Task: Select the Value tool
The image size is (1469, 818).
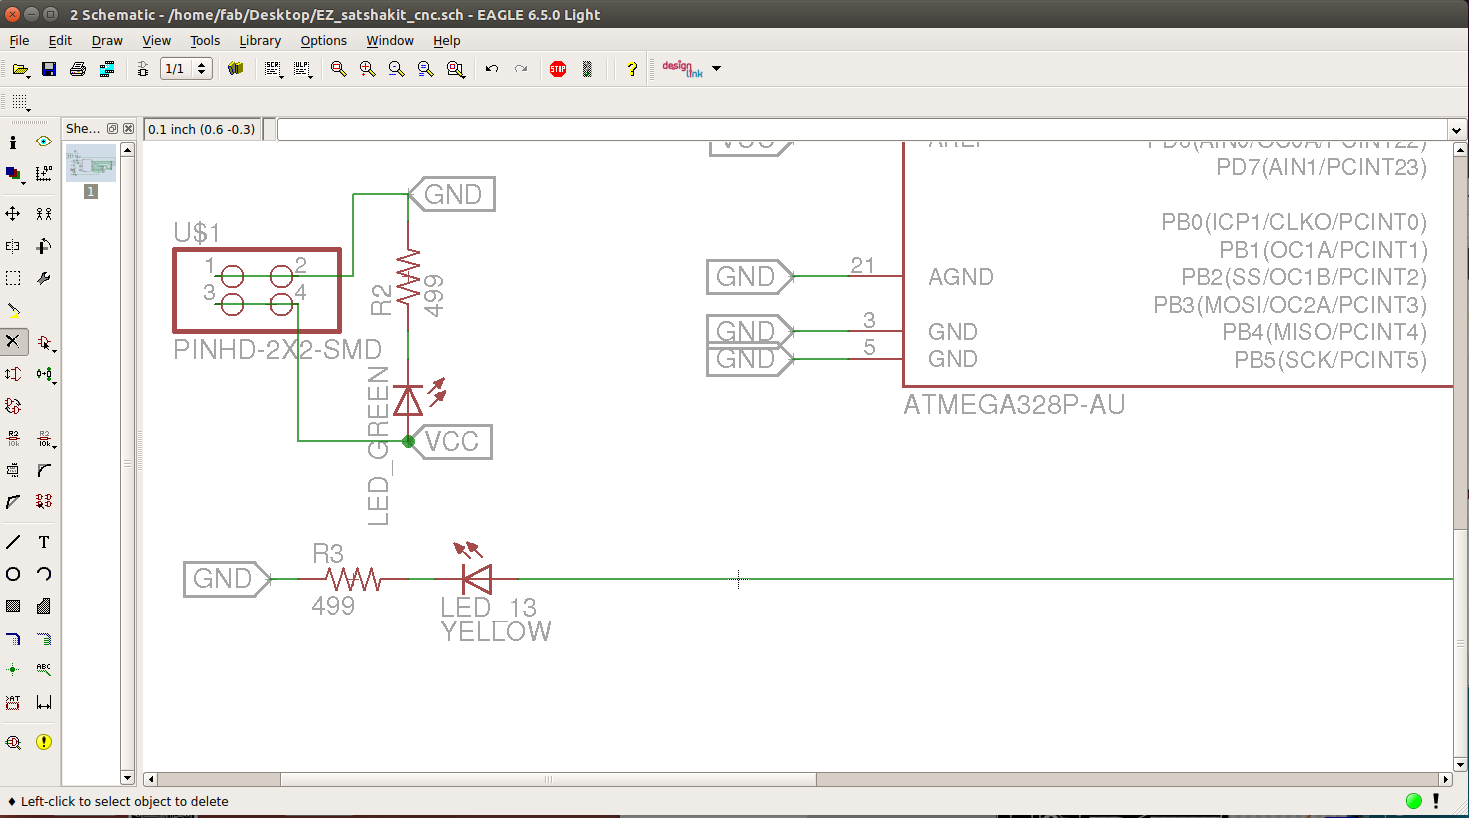Action: coord(44,439)
